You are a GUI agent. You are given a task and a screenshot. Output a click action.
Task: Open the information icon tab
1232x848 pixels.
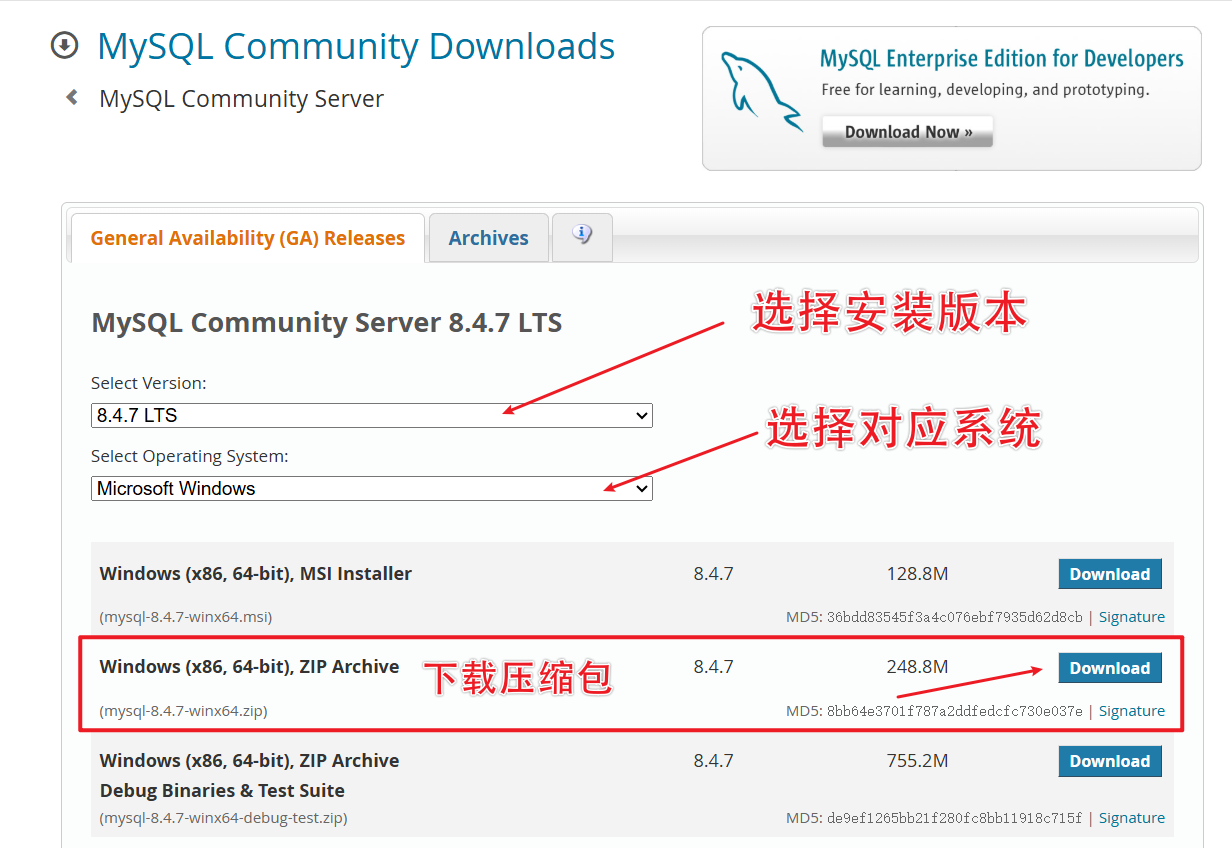click(582, 237)
